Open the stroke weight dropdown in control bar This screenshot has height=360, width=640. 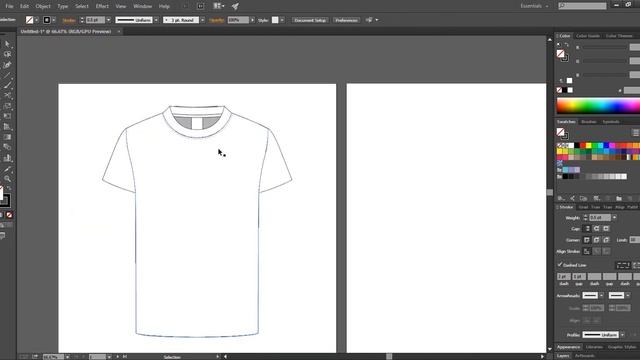click(x=108, y=20)
